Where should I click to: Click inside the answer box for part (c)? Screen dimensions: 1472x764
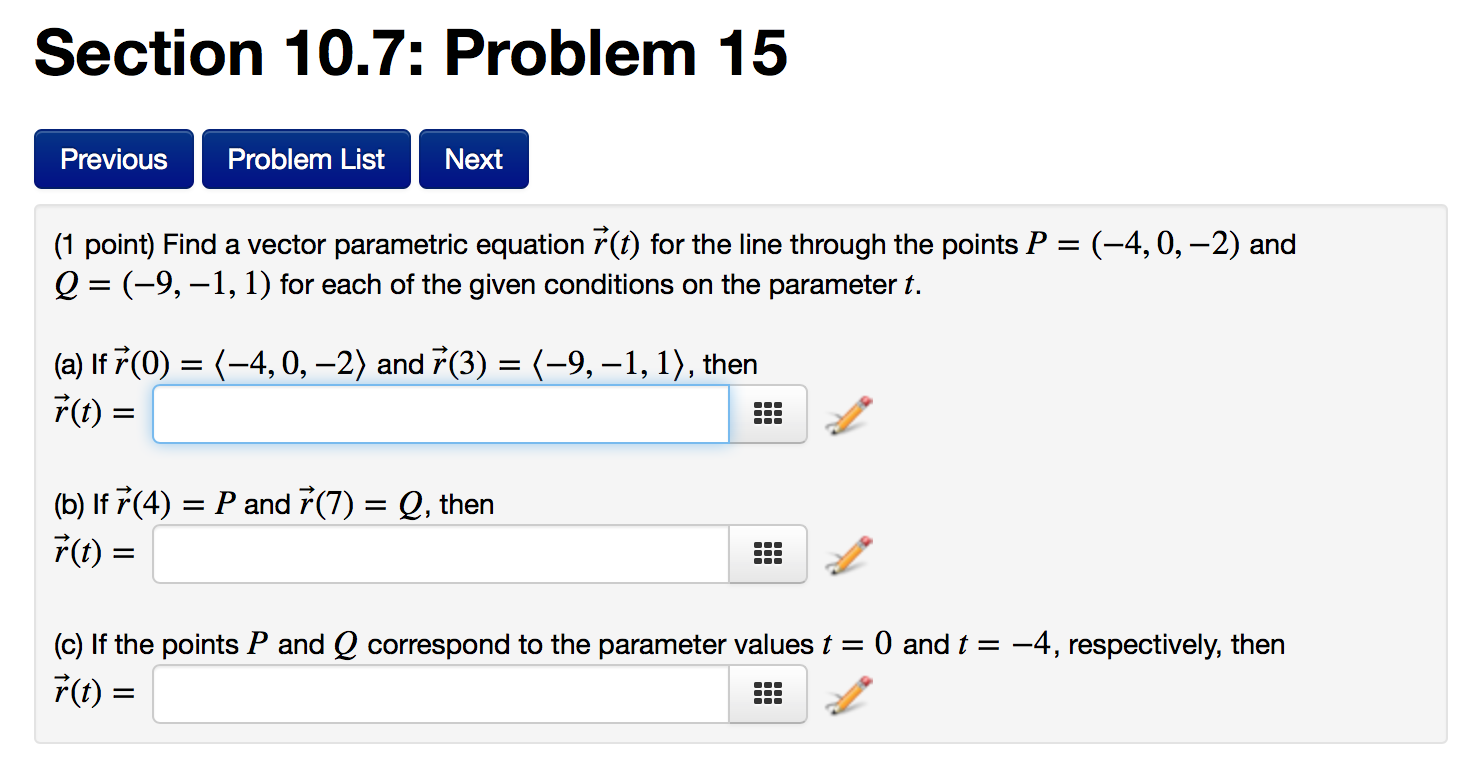pyautogui.click(x=440, y=693)
